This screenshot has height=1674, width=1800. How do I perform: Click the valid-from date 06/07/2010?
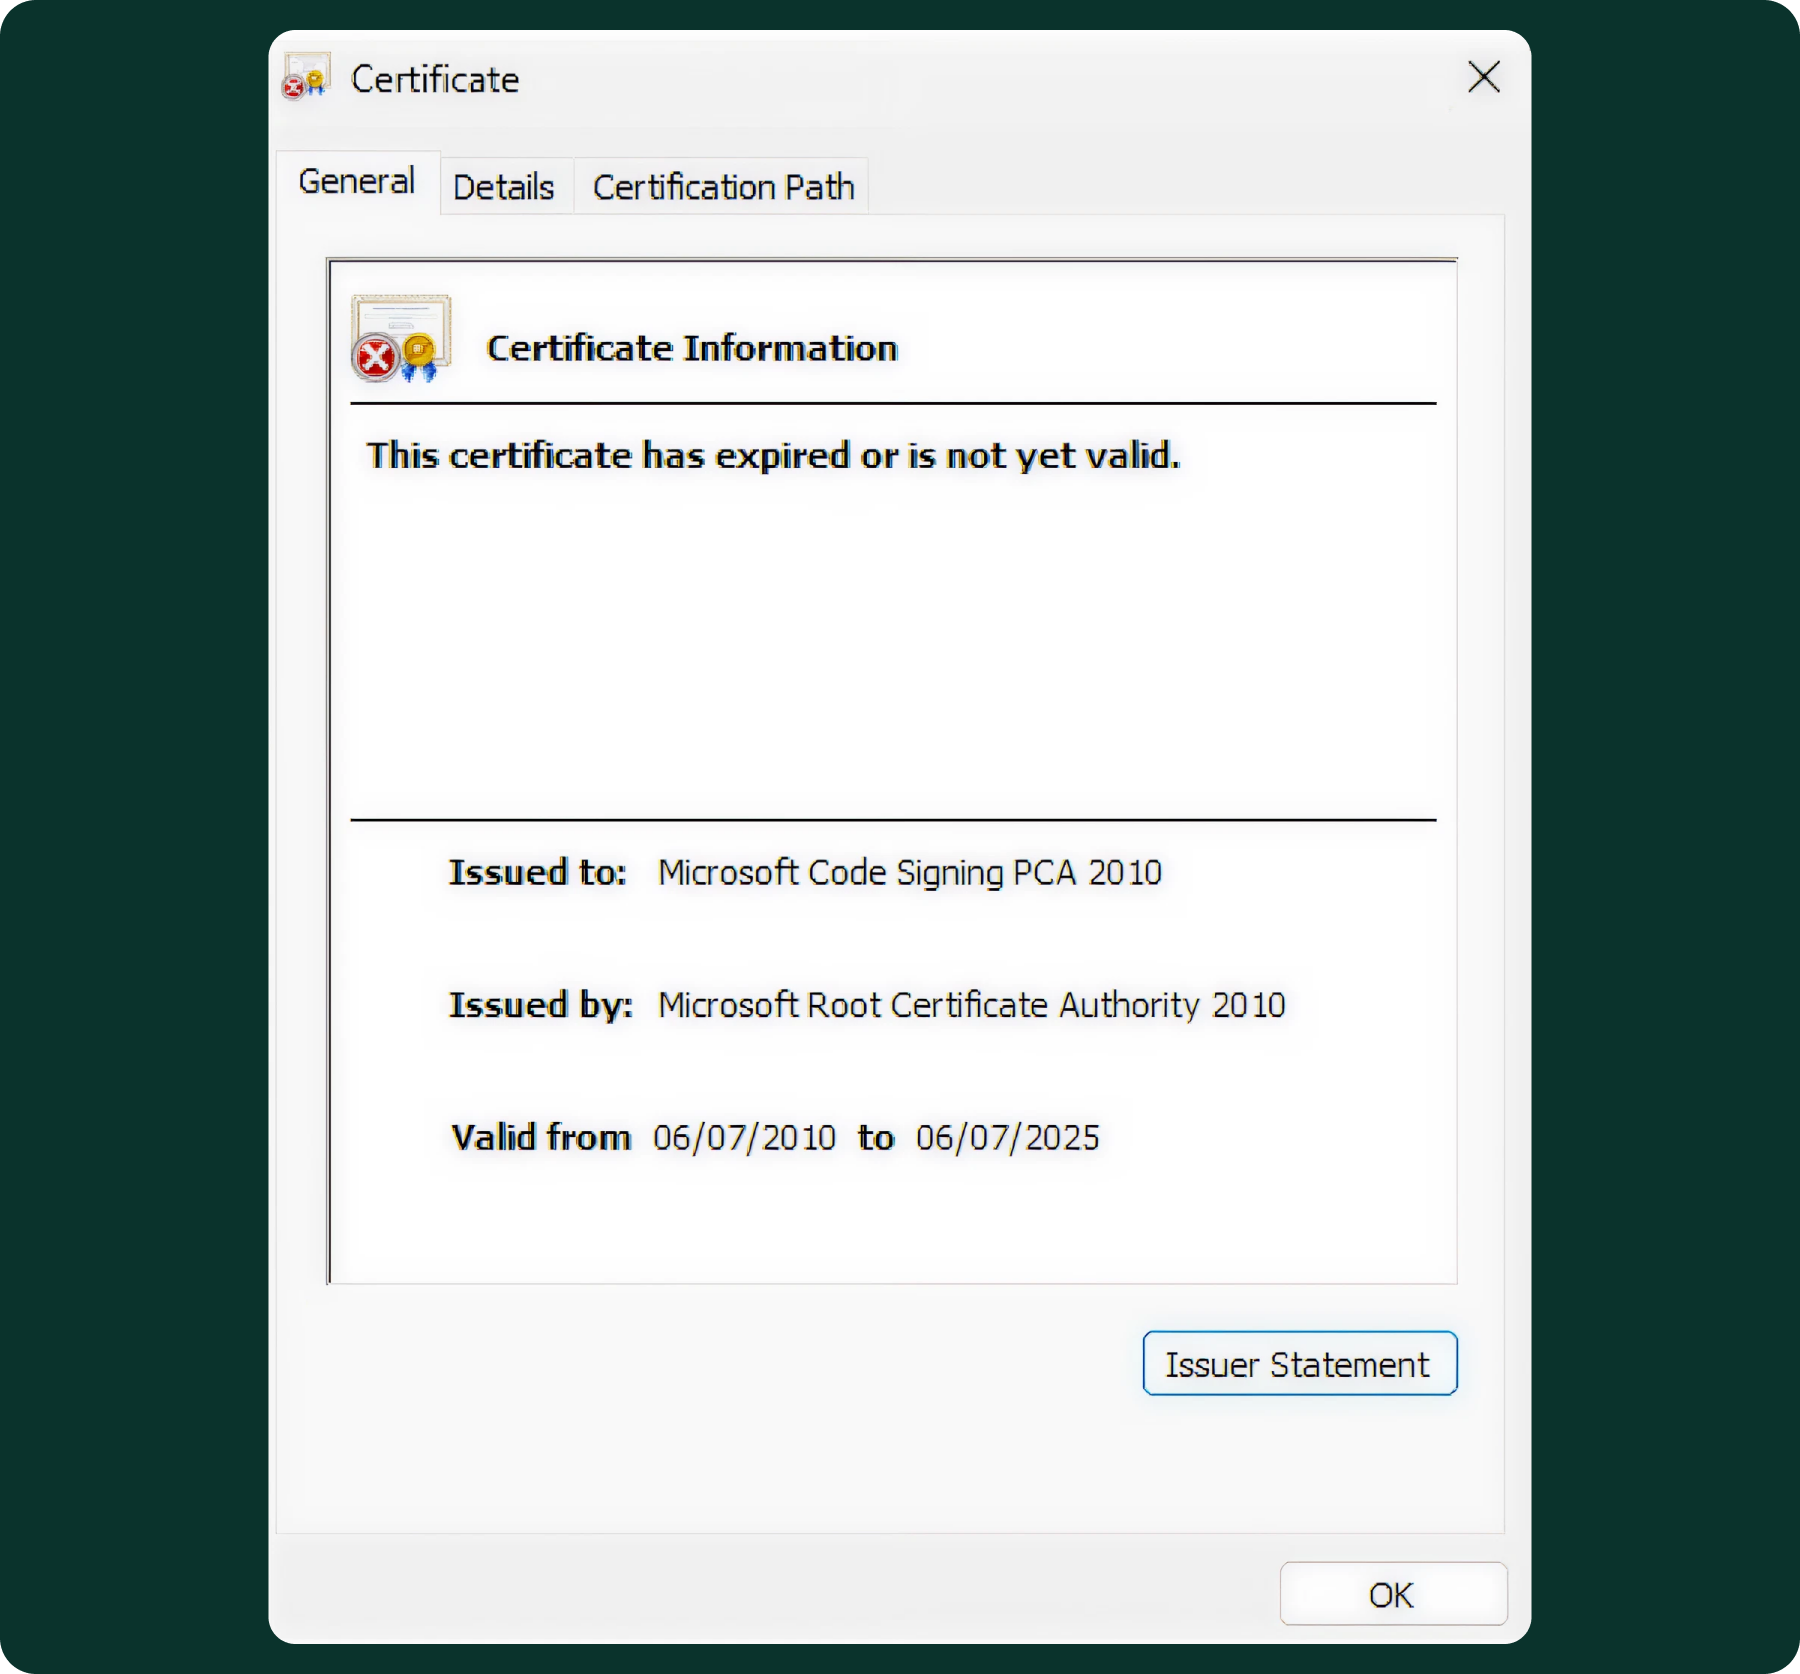coord(744,1138)
